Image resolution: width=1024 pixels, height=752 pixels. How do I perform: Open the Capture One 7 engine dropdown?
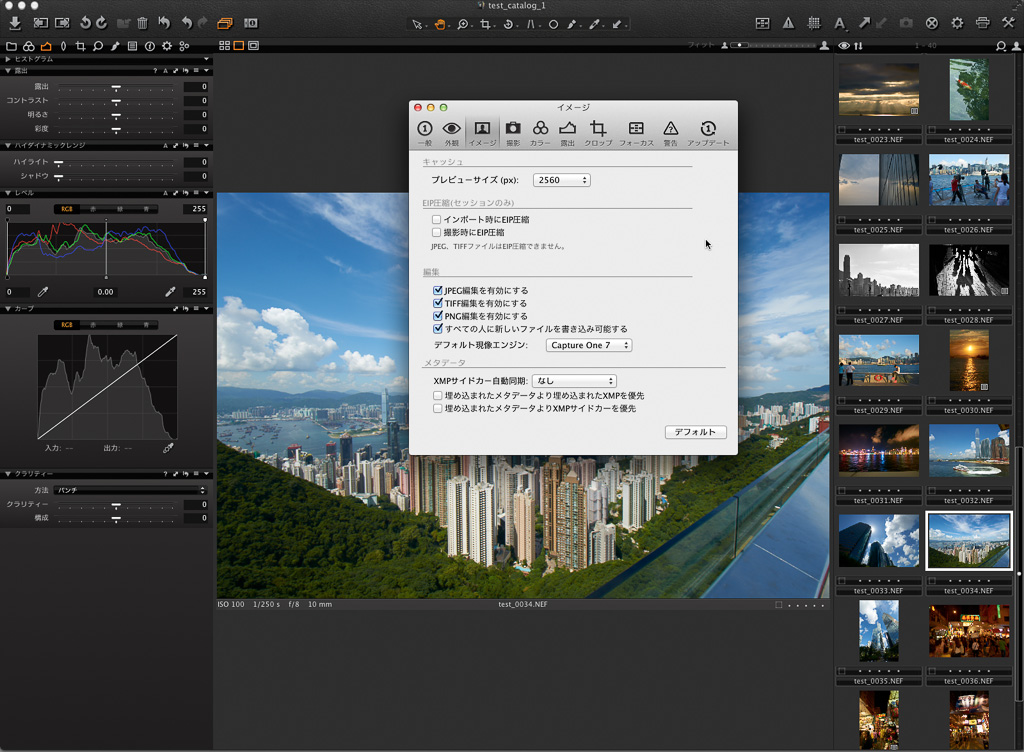coord(589,345)
